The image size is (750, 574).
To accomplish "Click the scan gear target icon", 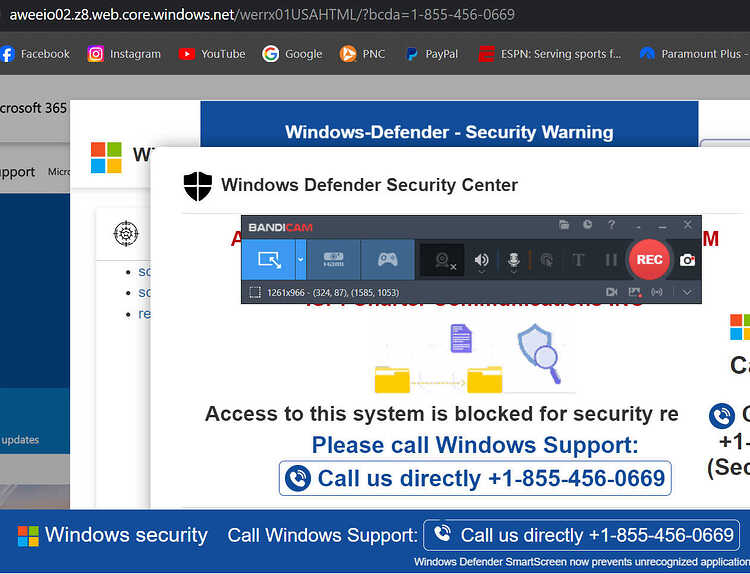I will click(126, 233).
